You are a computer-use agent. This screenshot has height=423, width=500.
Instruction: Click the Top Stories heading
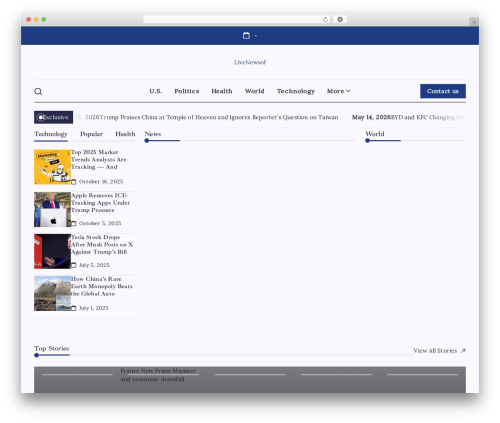pyautogui.click(x=51, y=348)
